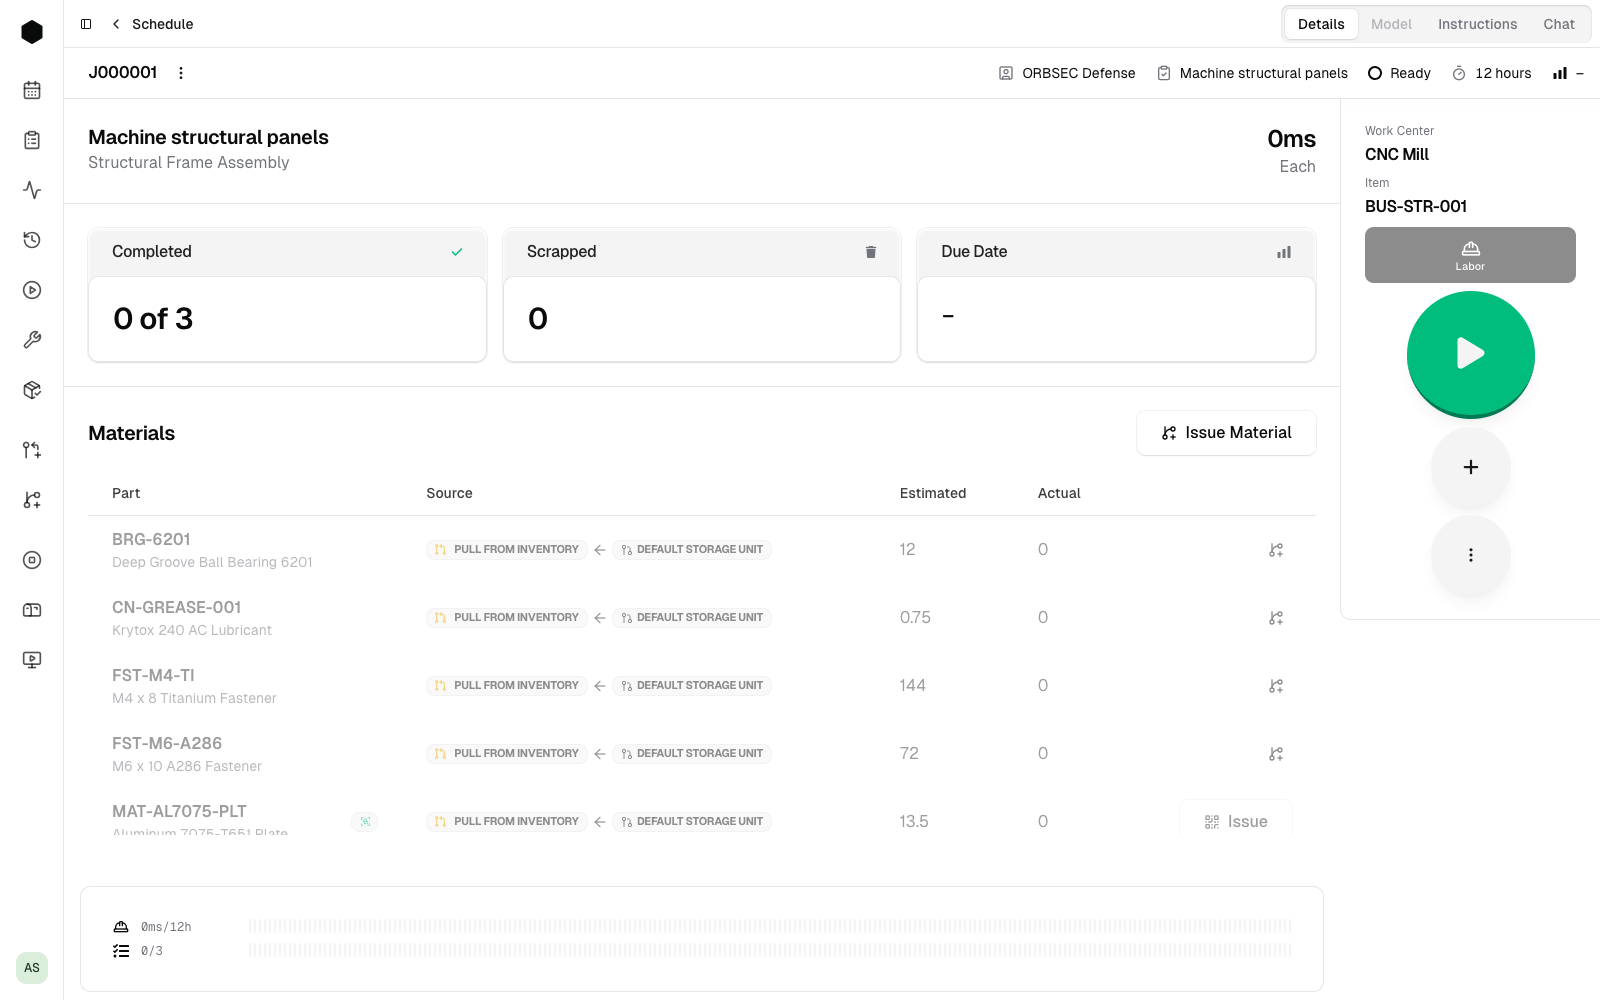1600x1000 pixels.
Task: Click Pull From Inventory badge for FST-M4-TI
Action: coord(507,686)
